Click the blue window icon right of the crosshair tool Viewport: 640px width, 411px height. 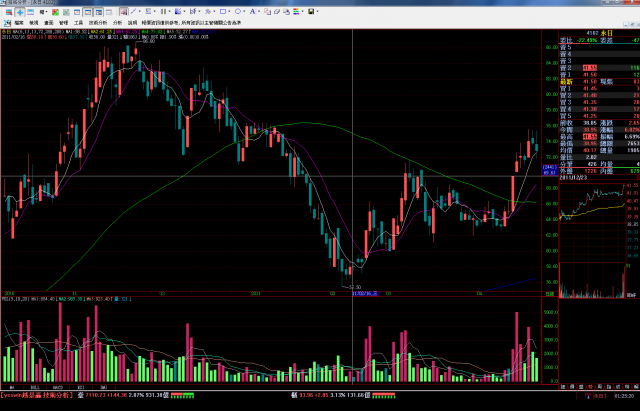pyautogui.click(x=30, y=12)
